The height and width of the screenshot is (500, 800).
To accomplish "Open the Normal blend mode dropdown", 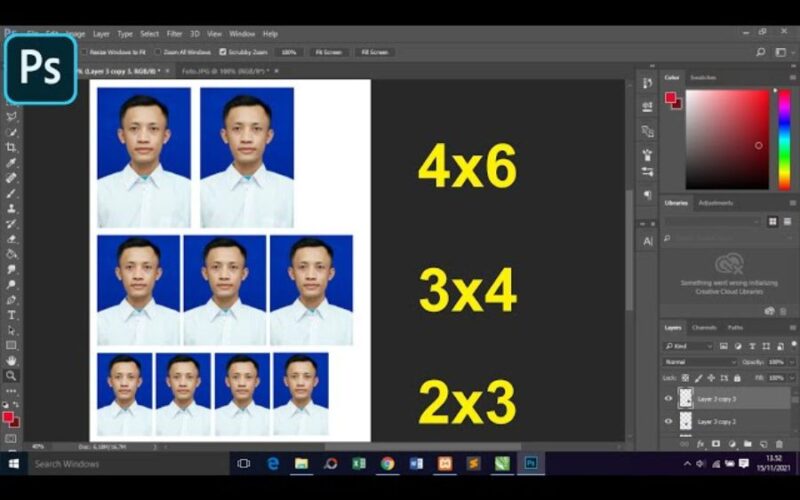I will pos(700,362).
